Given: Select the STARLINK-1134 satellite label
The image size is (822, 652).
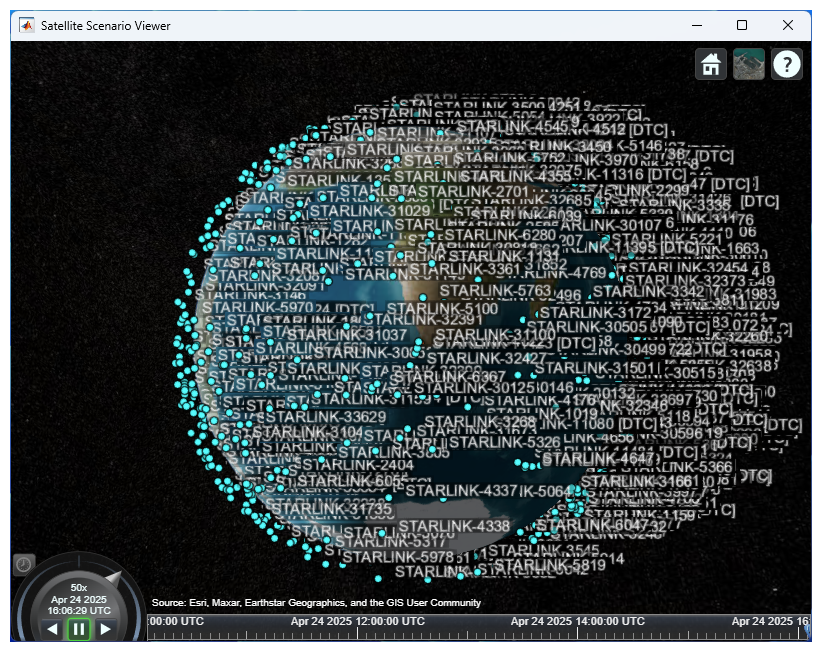Looking at the screenshot, I should (504, 255).
